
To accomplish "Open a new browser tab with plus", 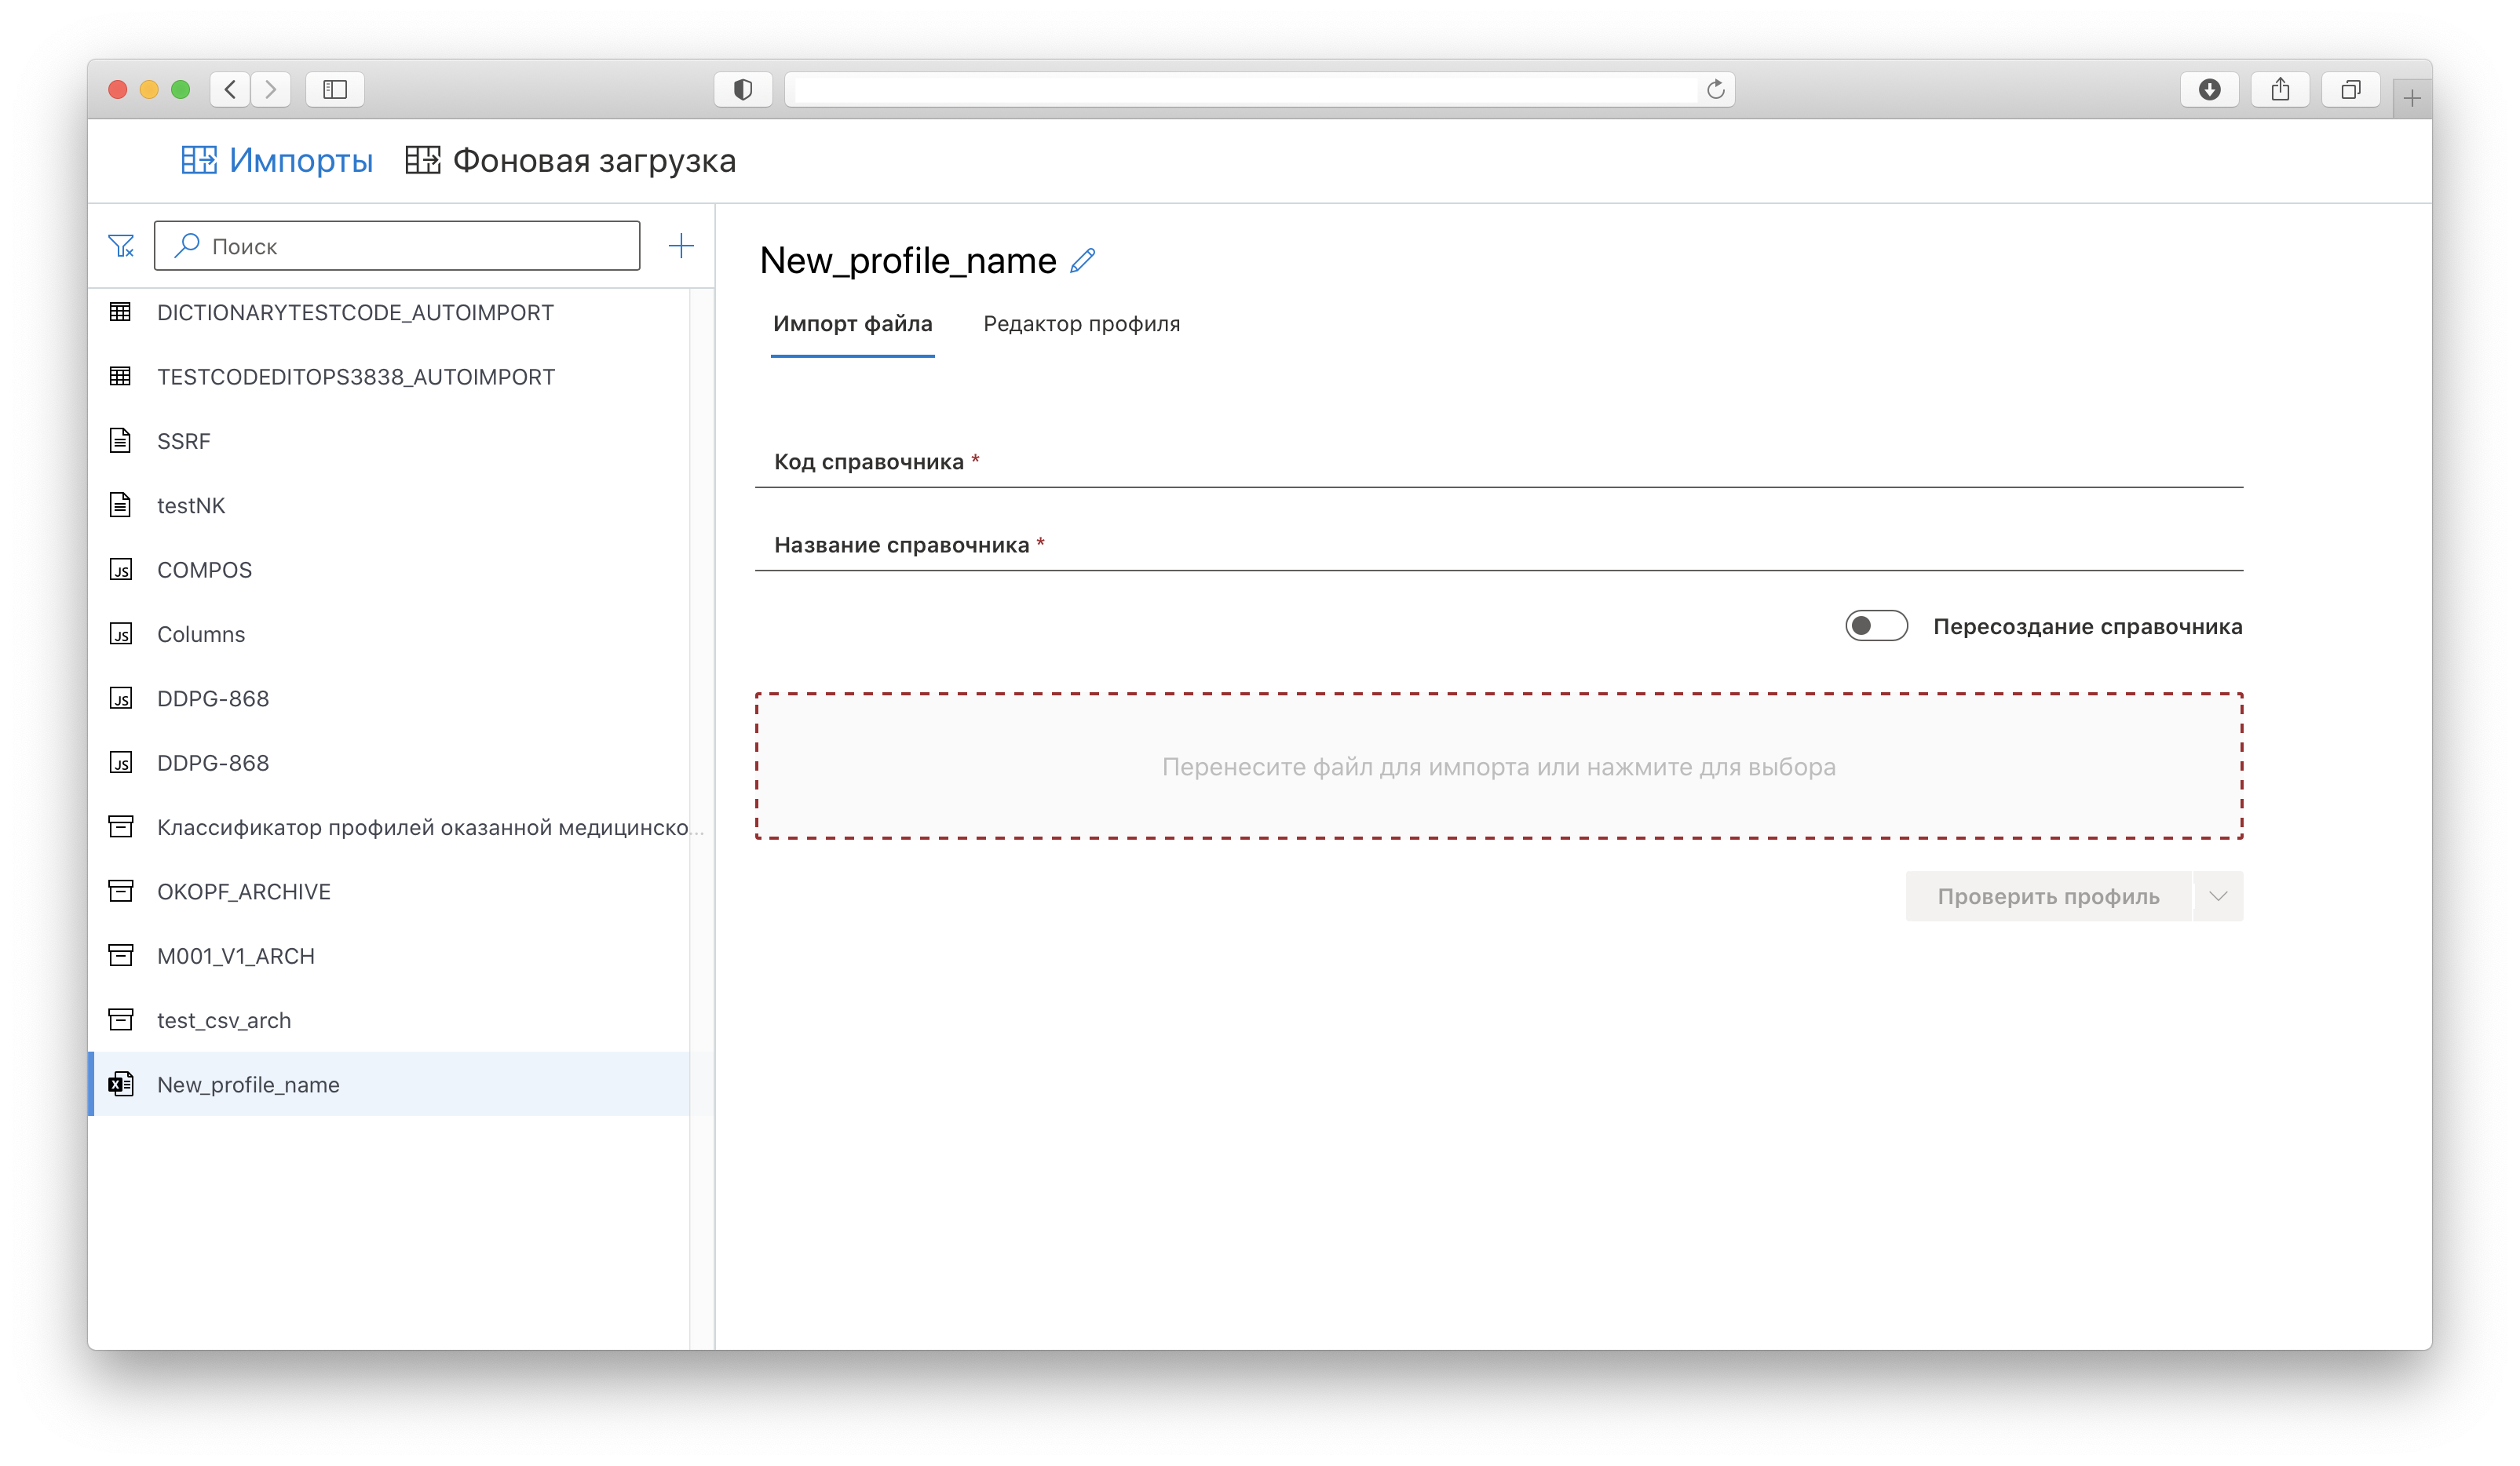I will click(2412, 98).
